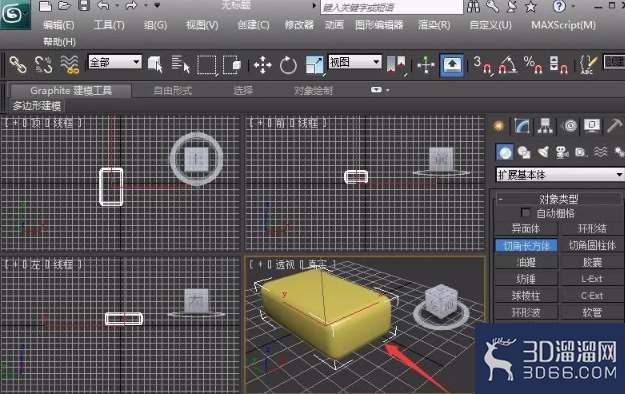Viewport: 625px width, 394px height.
Task: Toggle the 3D Snaps button
Action: [482, 65]
